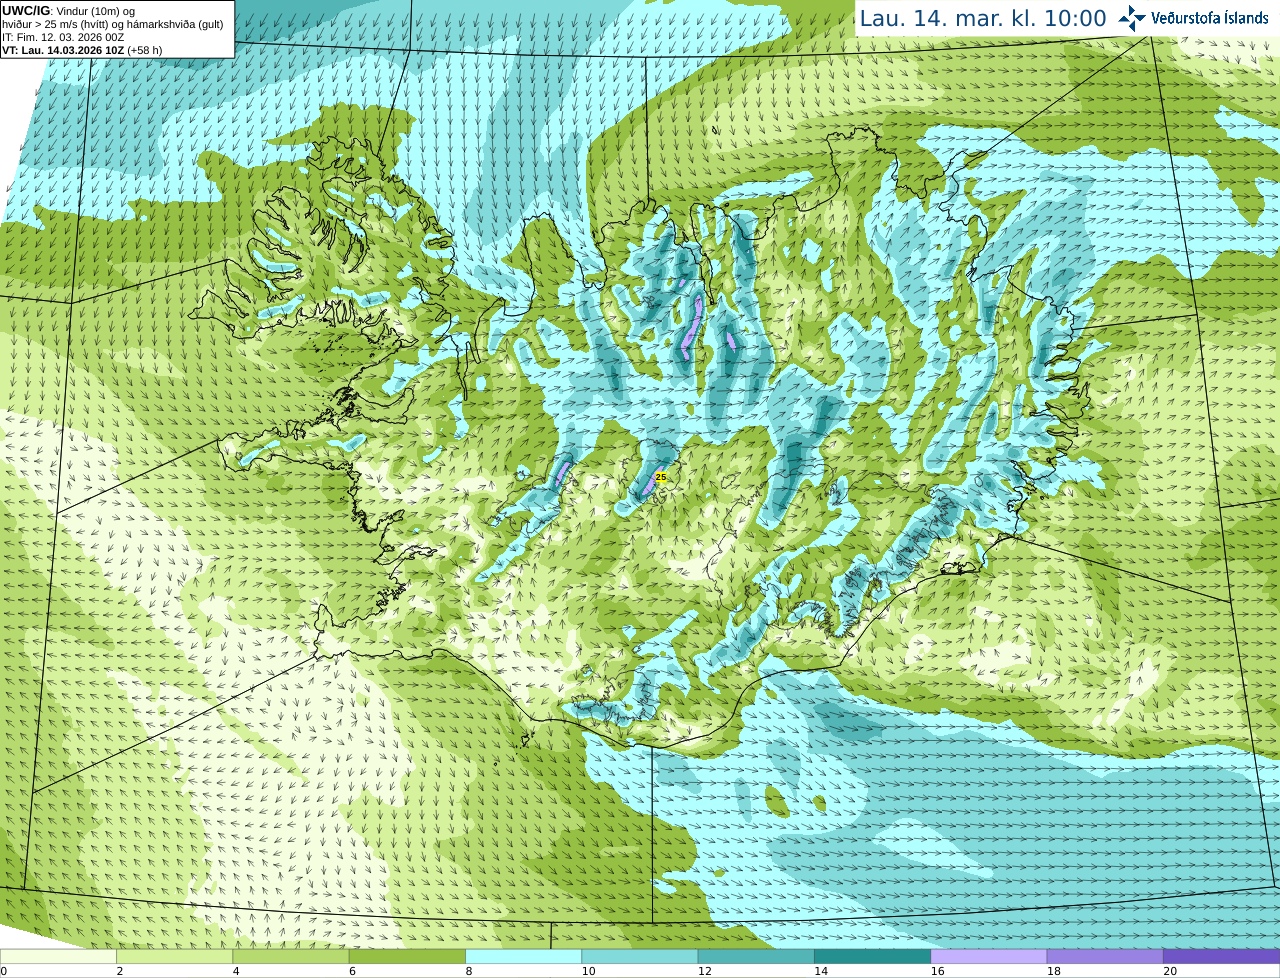The image size is (1280, 978).
Task: Pick the 12–14 m/s teal scale swatch
Action: (756, 956)
